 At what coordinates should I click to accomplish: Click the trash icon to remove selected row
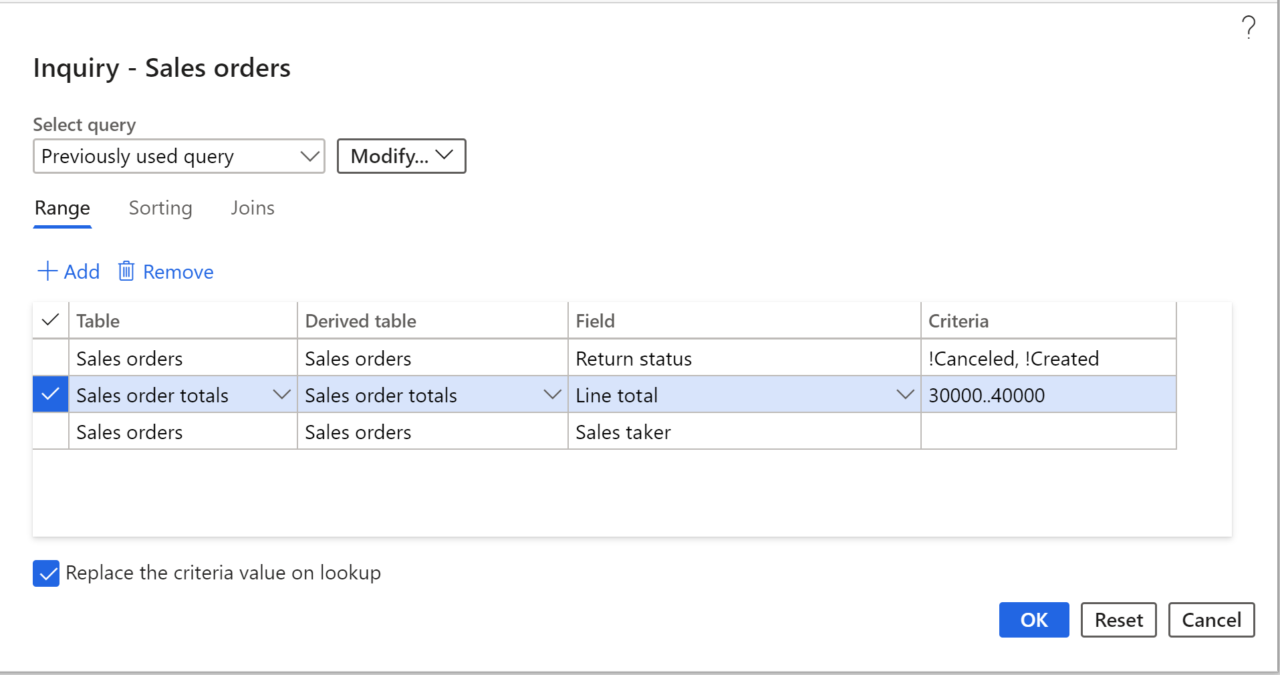tap(126, 271)
